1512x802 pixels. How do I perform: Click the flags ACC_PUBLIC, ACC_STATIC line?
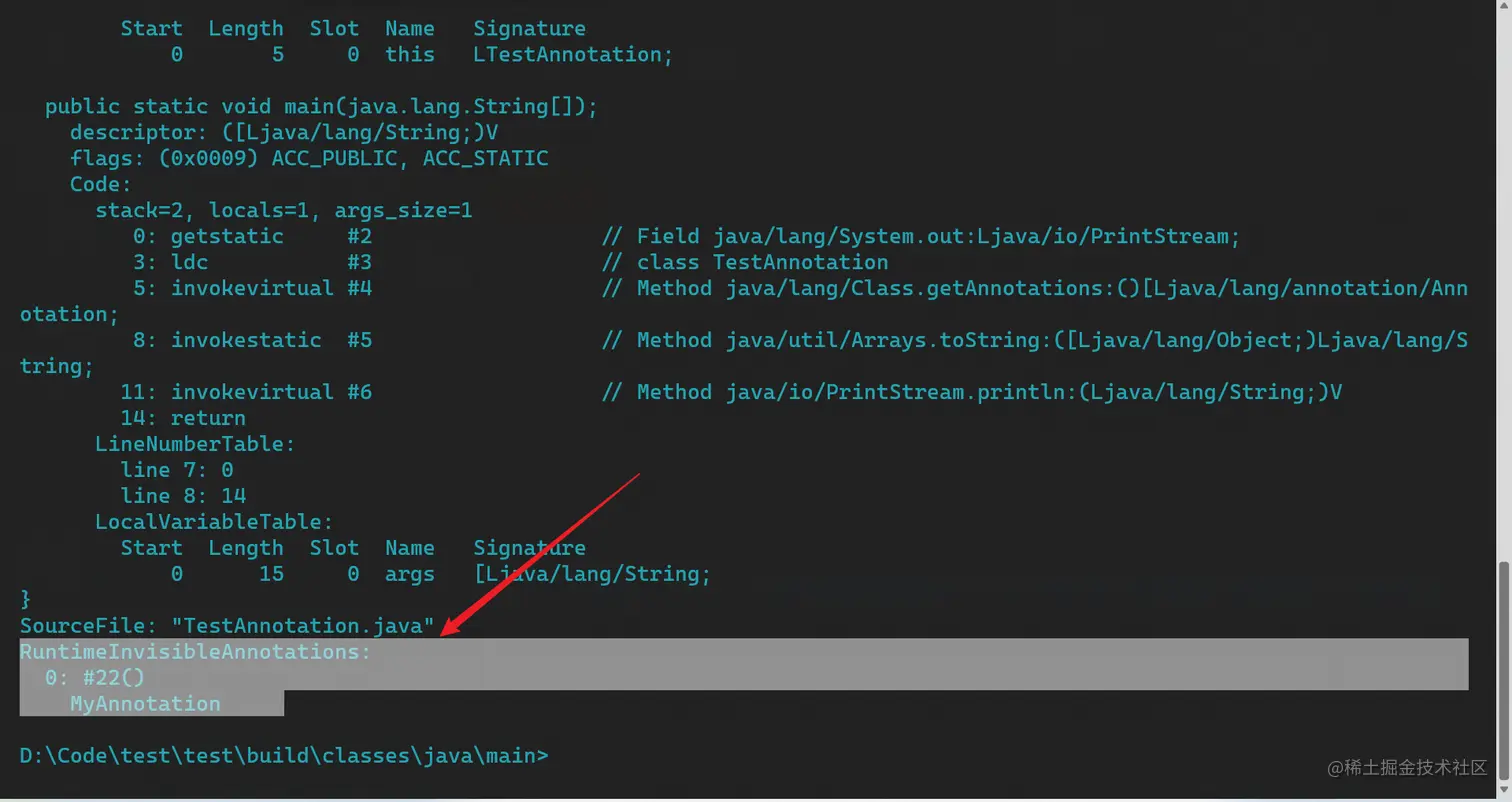309,159
